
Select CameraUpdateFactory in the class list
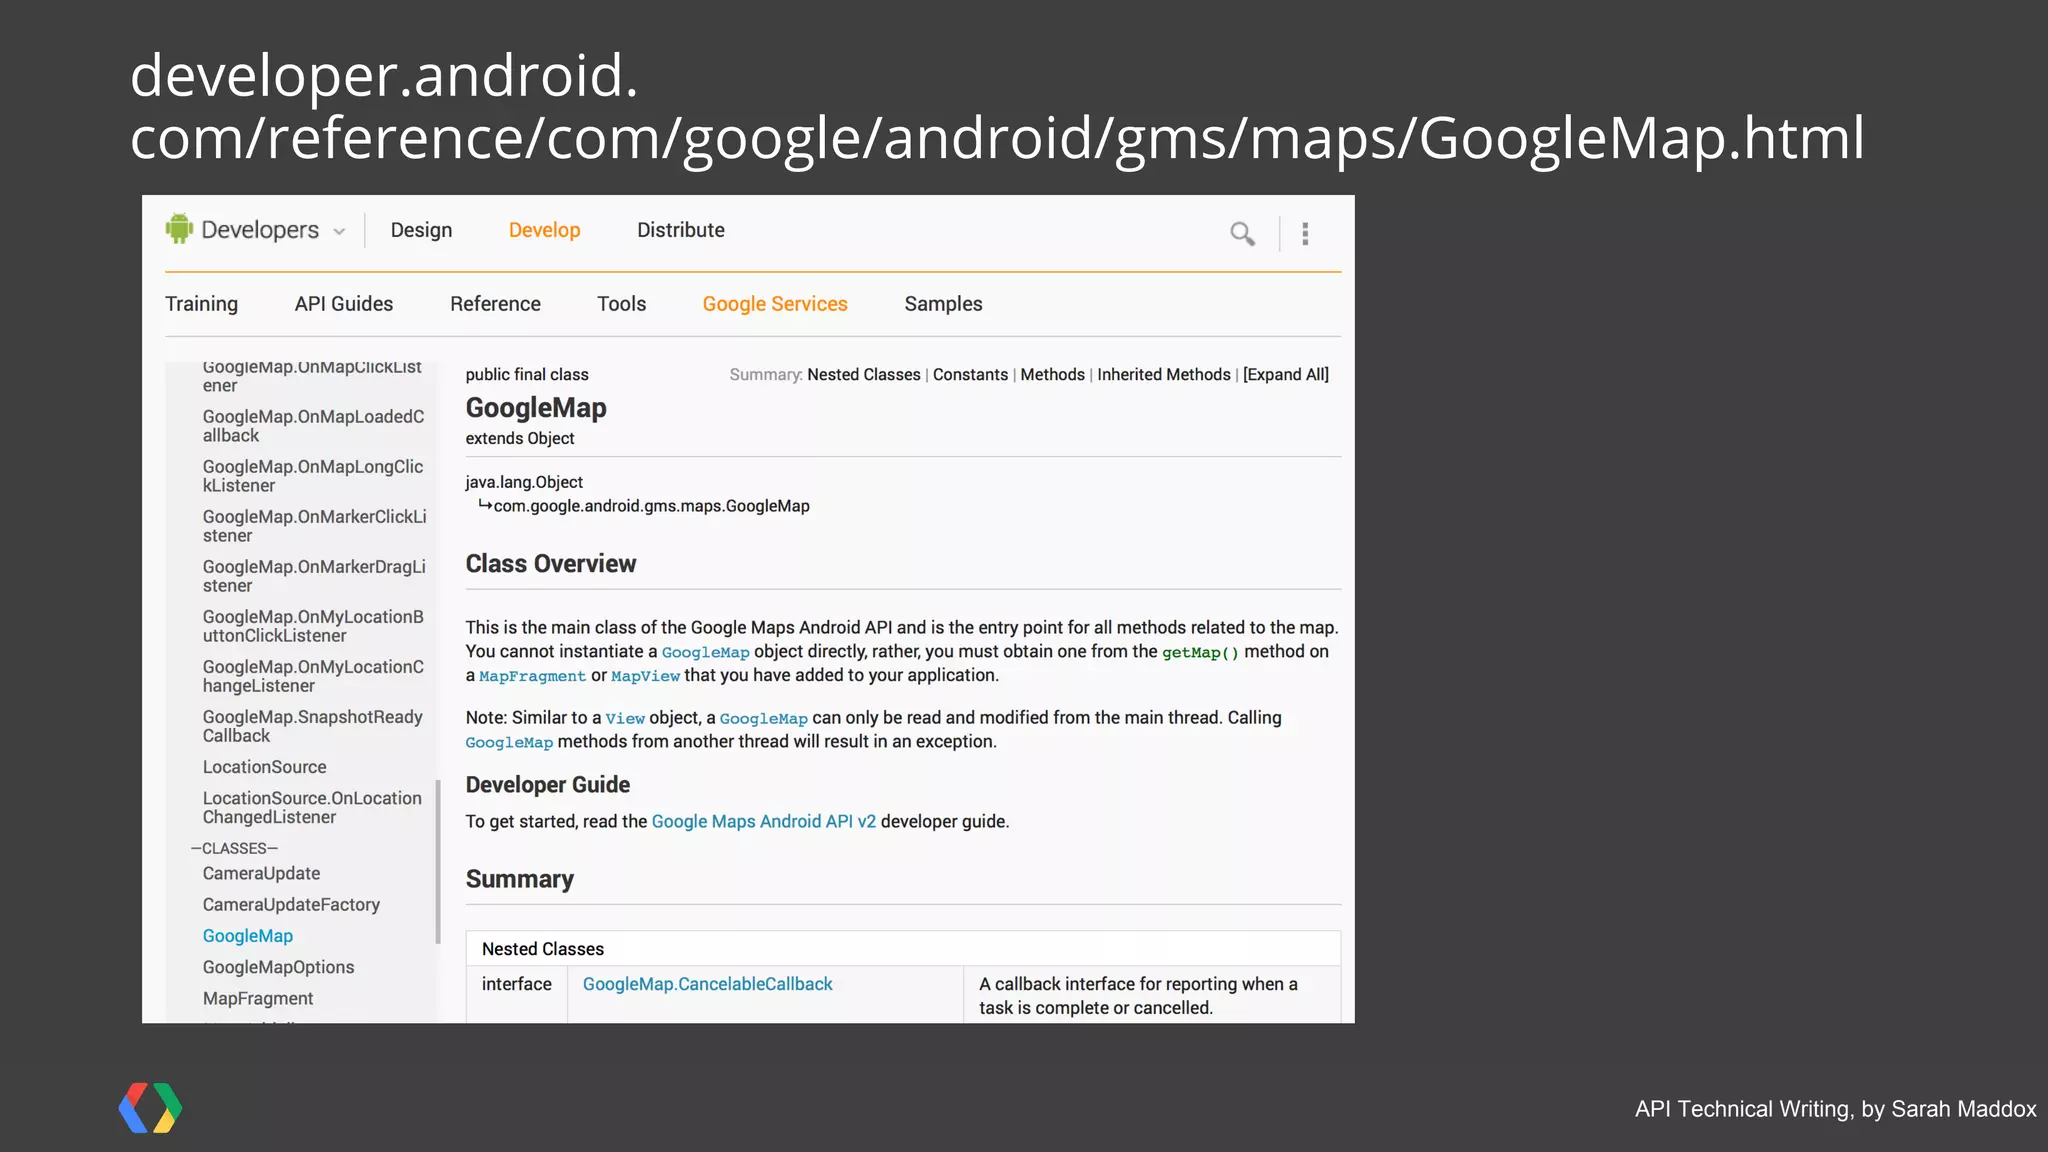click(291, 904)
